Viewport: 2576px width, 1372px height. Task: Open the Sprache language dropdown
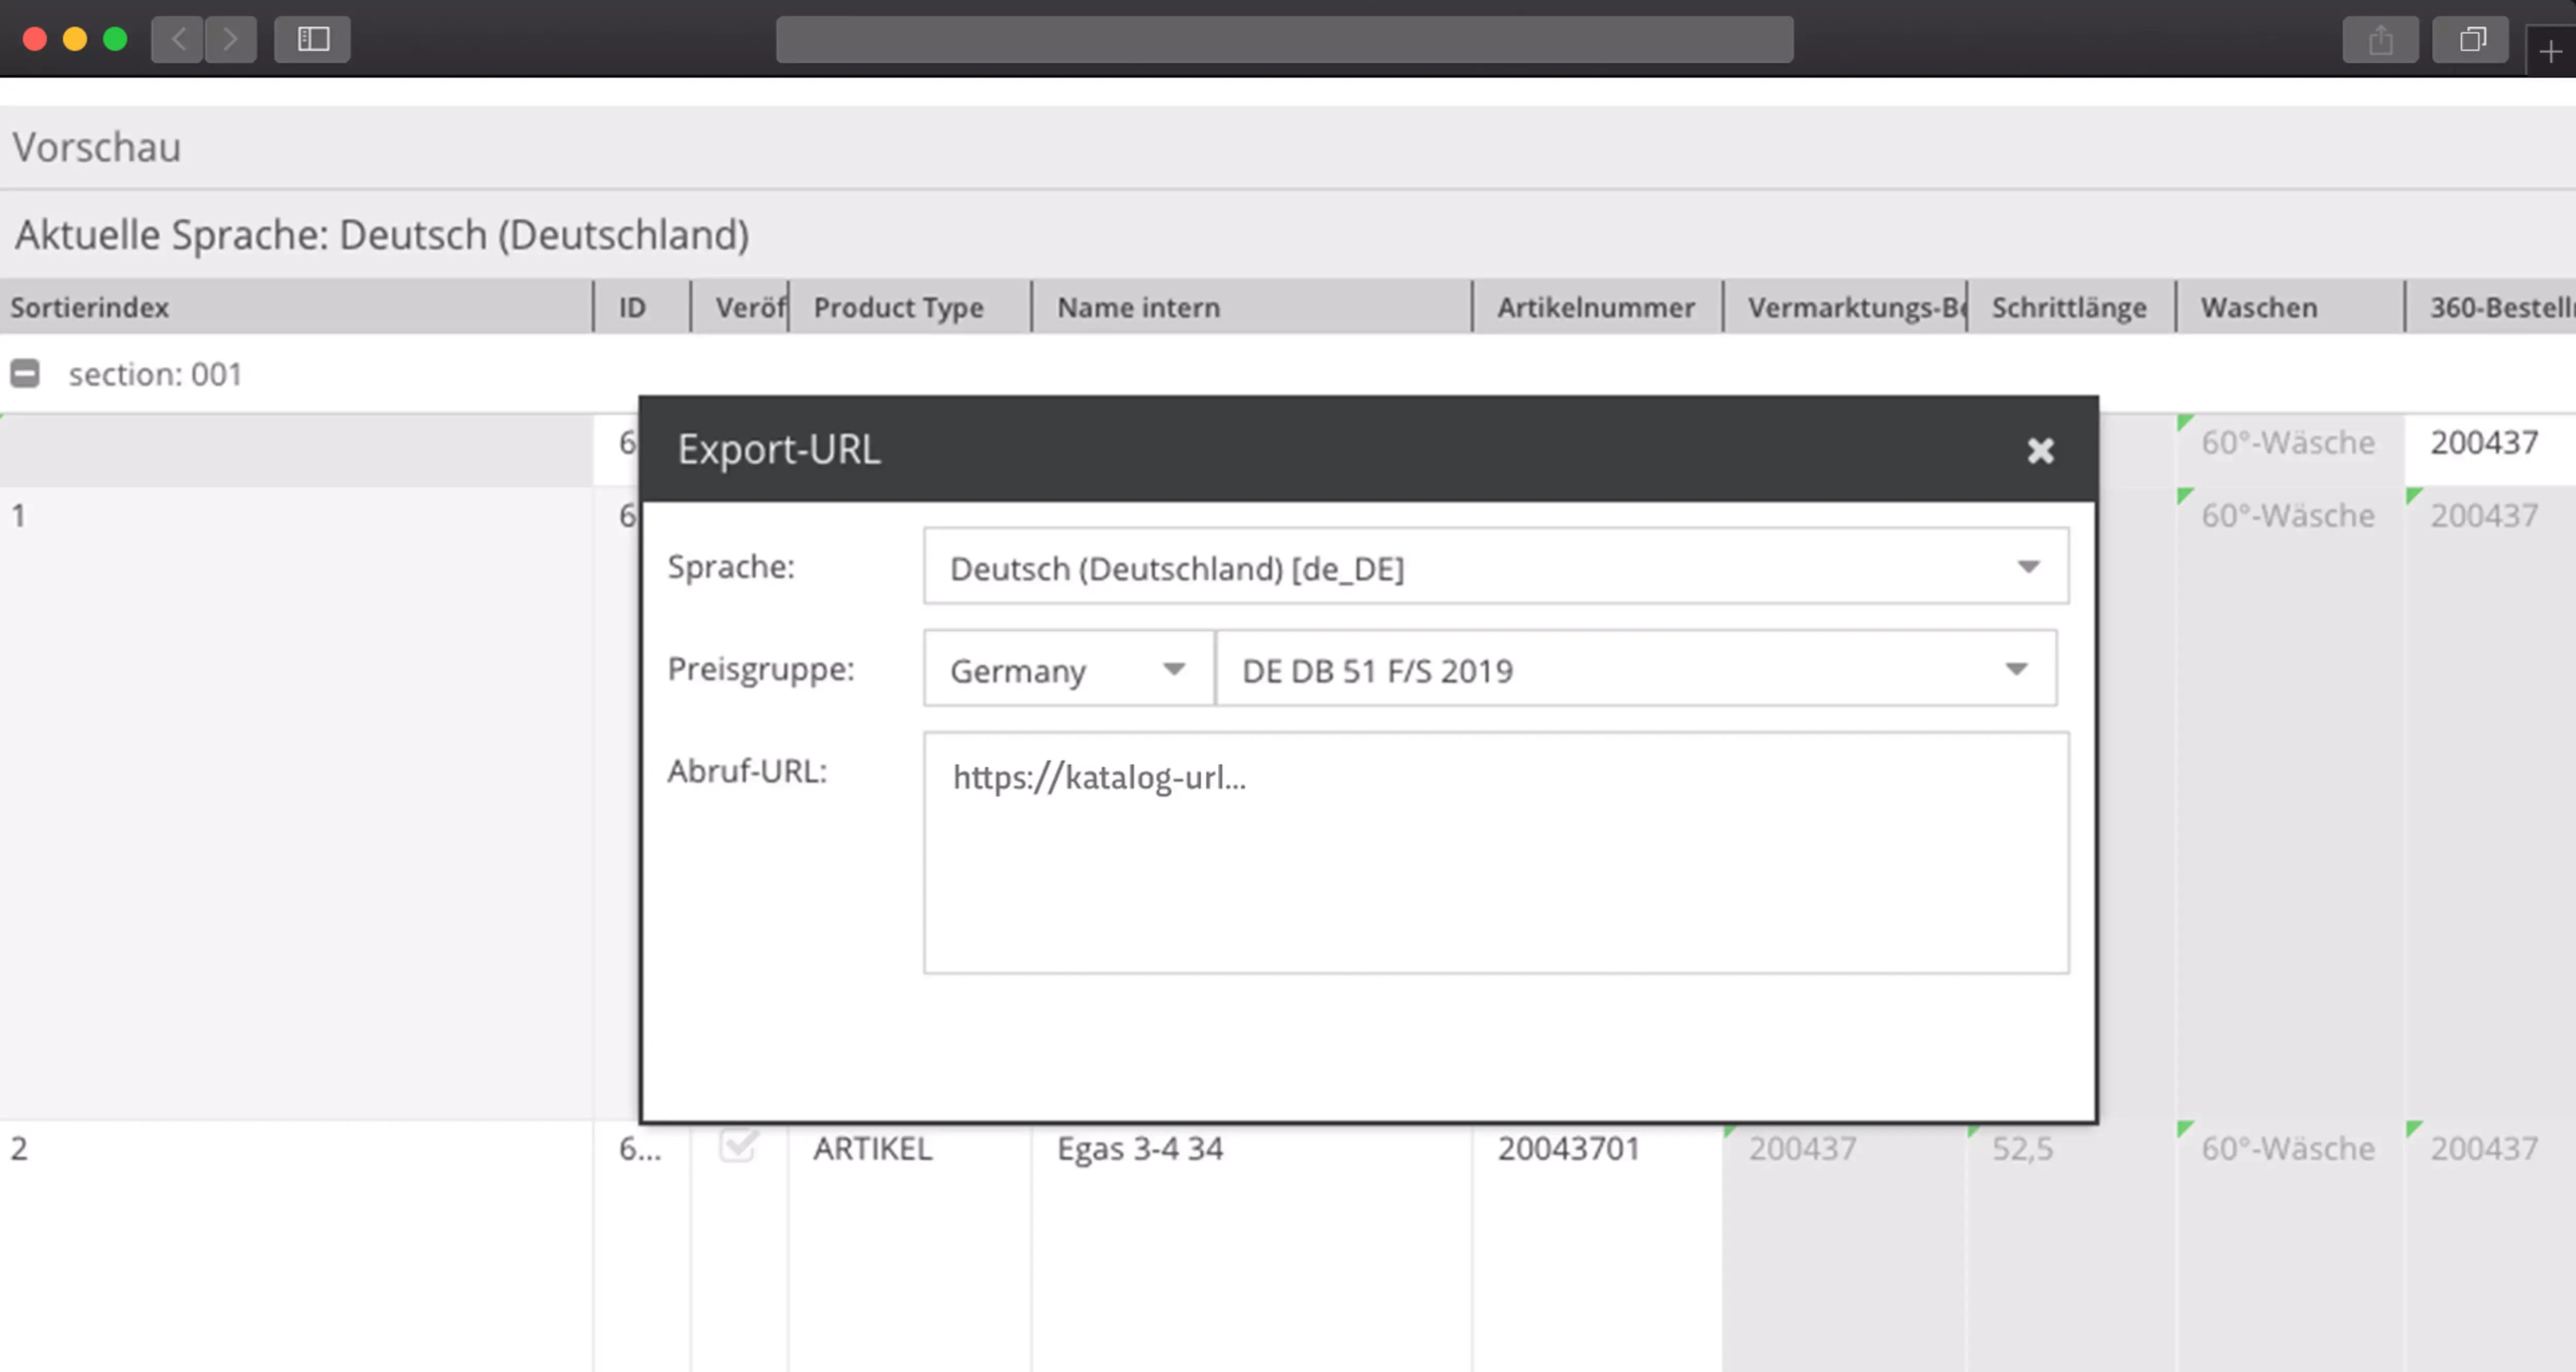point(2029,567)
